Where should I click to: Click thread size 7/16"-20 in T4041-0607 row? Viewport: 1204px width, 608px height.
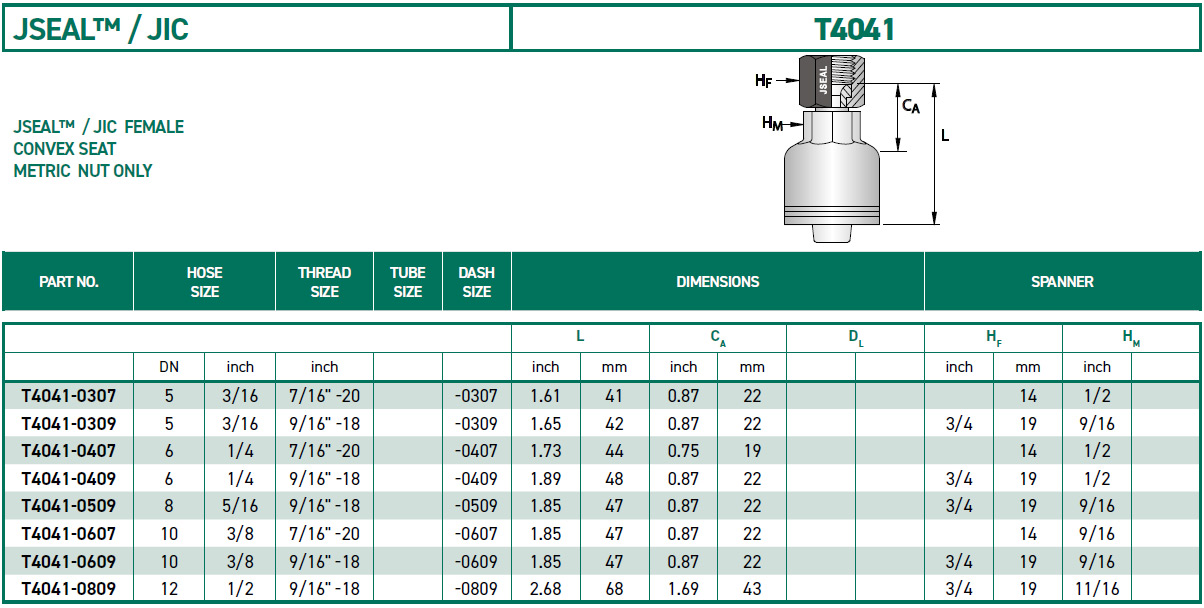pos(325,534)
